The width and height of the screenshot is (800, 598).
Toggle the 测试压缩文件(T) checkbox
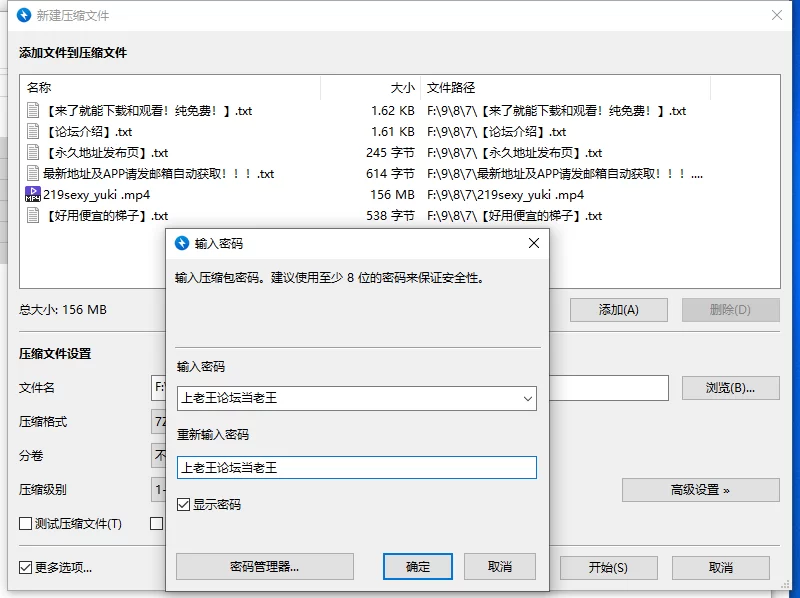pyautogui.click(x=25, y=524)
